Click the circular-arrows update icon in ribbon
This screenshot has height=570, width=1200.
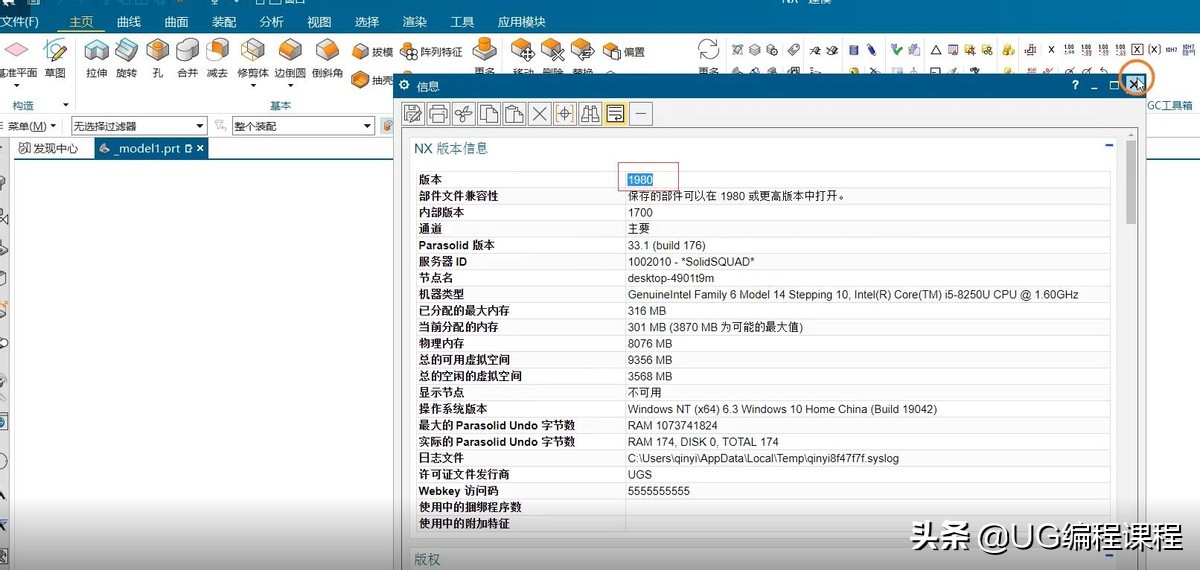point(708,50)
